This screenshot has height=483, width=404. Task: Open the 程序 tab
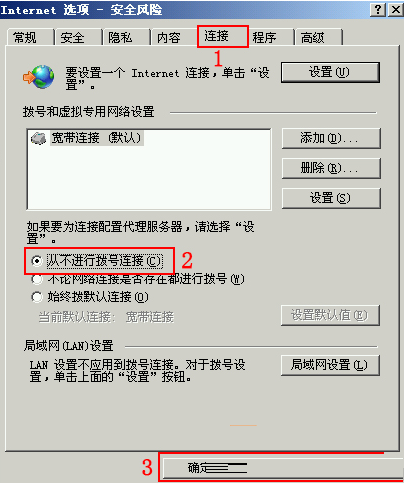271,37
